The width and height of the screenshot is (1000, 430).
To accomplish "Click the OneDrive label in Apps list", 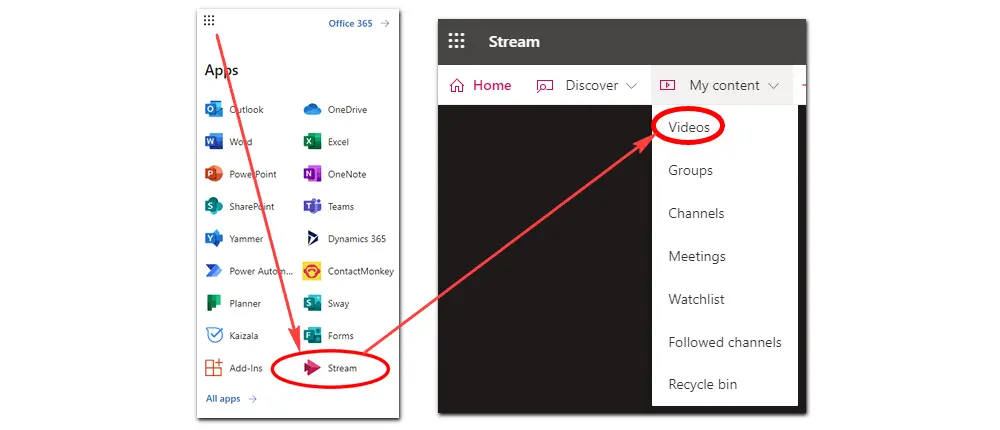I will [x=347, y=110].
